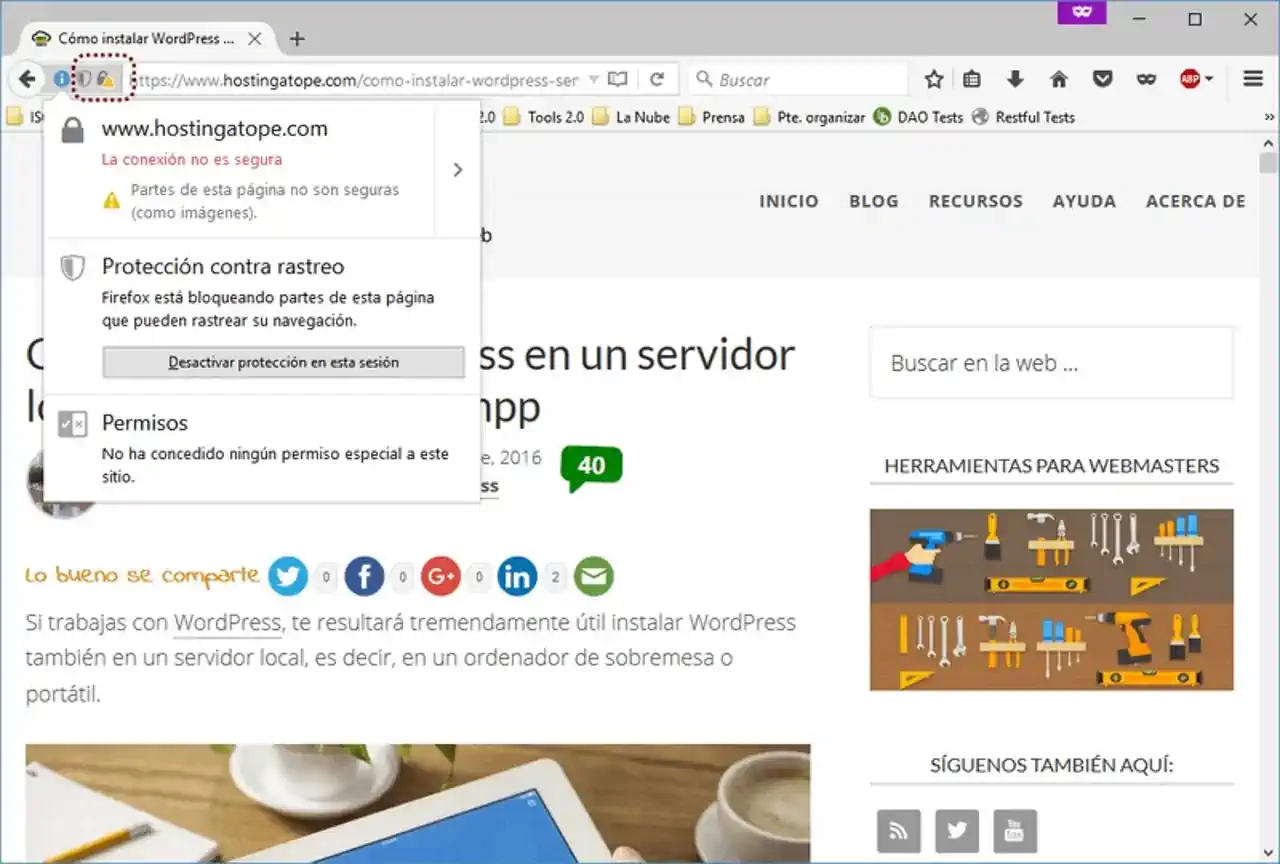This screenshot has height=864, width=1280.
Task: Open the Downloads arrow icon
Action: point(1015,79)
